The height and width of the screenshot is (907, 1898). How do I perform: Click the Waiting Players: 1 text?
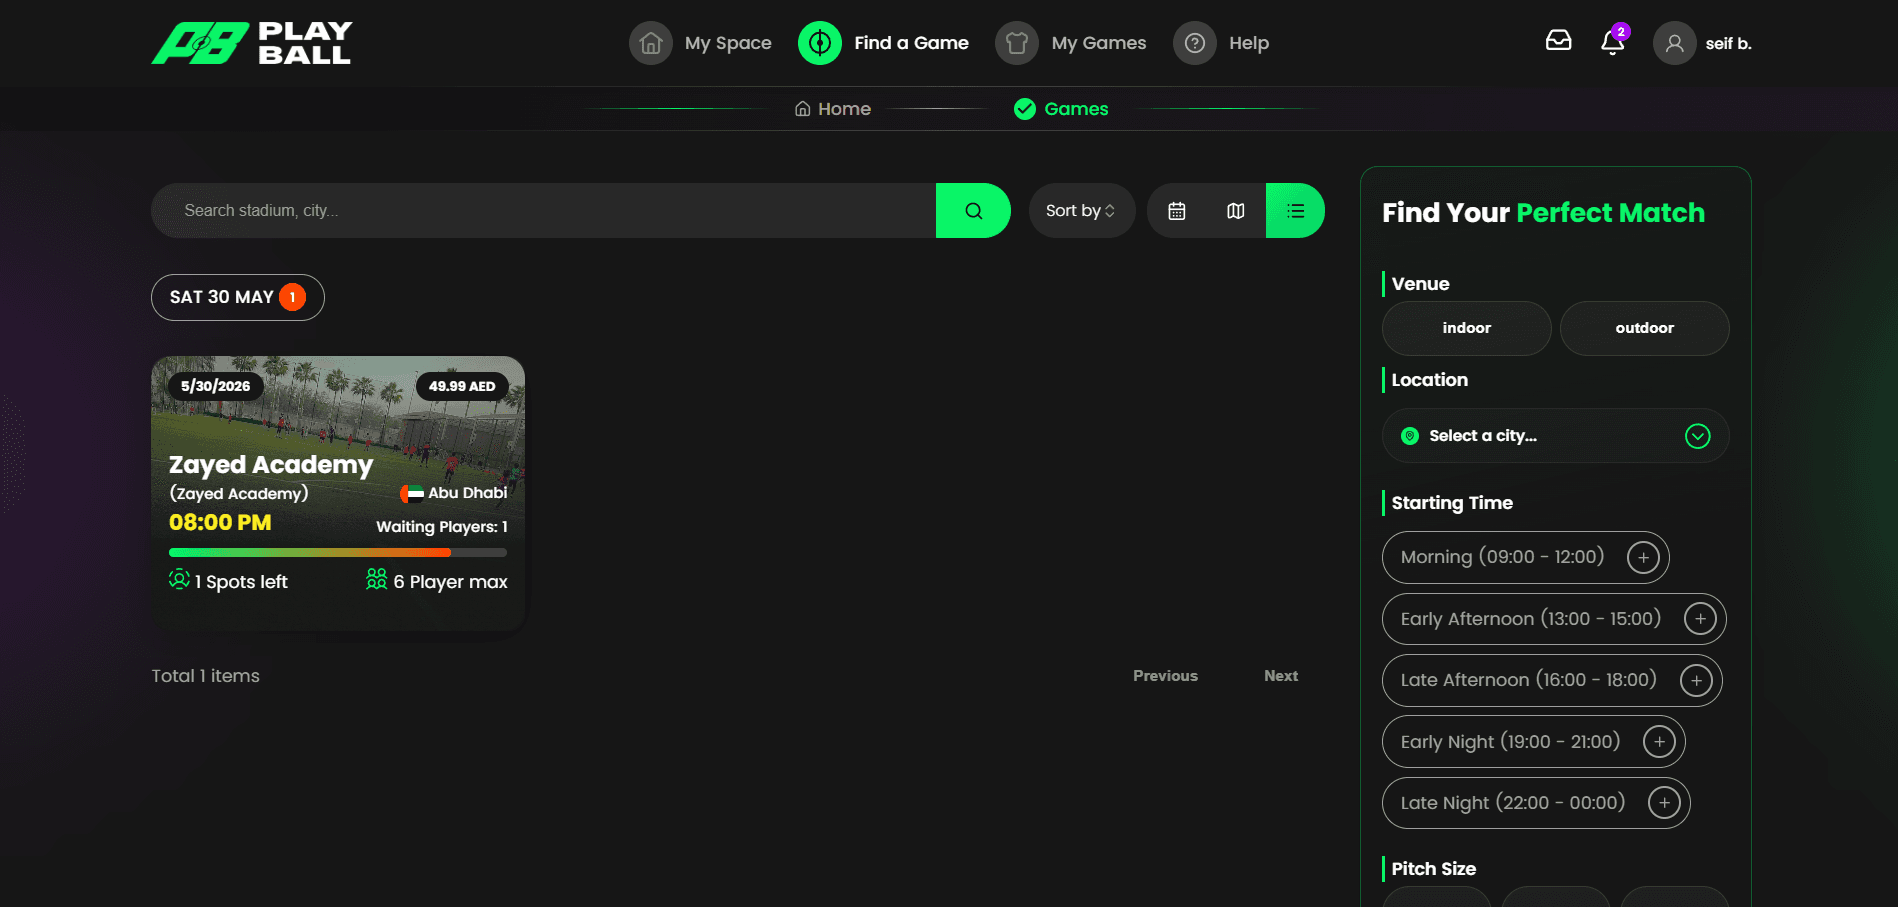point(442,527)
